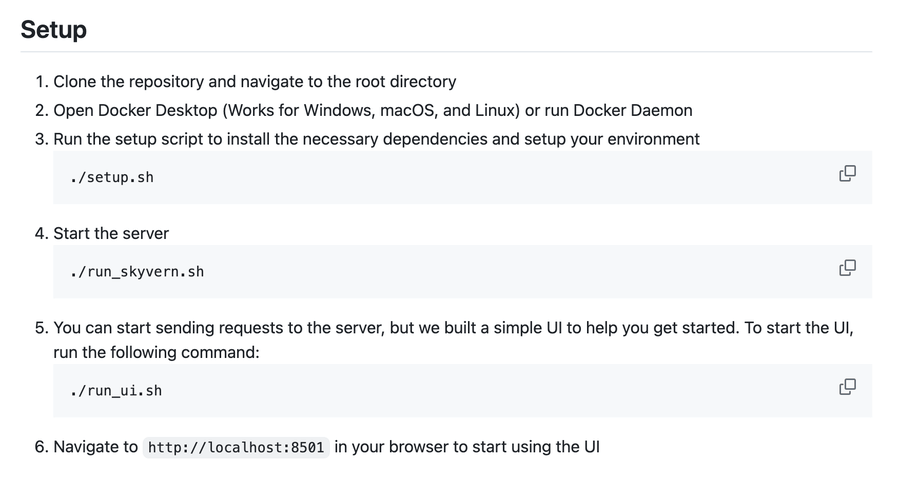Screen dimensions: 899x479
Task: Click the ./run_skyvern.sh code text
Action: pyautogui.click(x=136, y=272)
